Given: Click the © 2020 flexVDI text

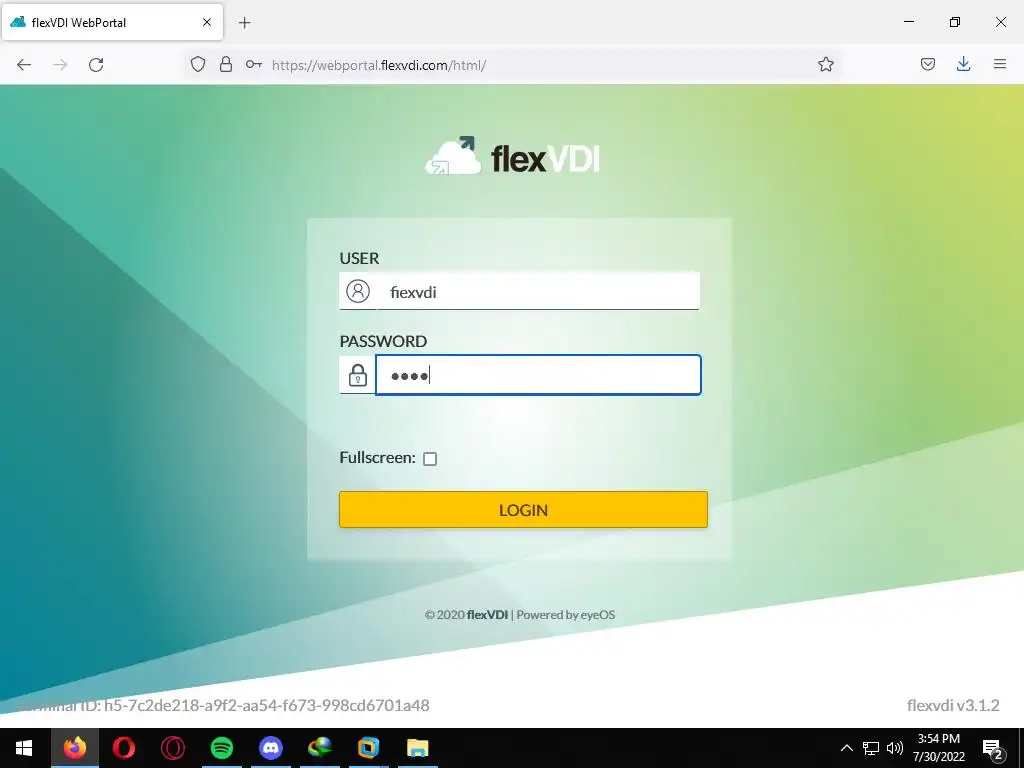Looking at the screenshot, I should click(x=466, y=615).
